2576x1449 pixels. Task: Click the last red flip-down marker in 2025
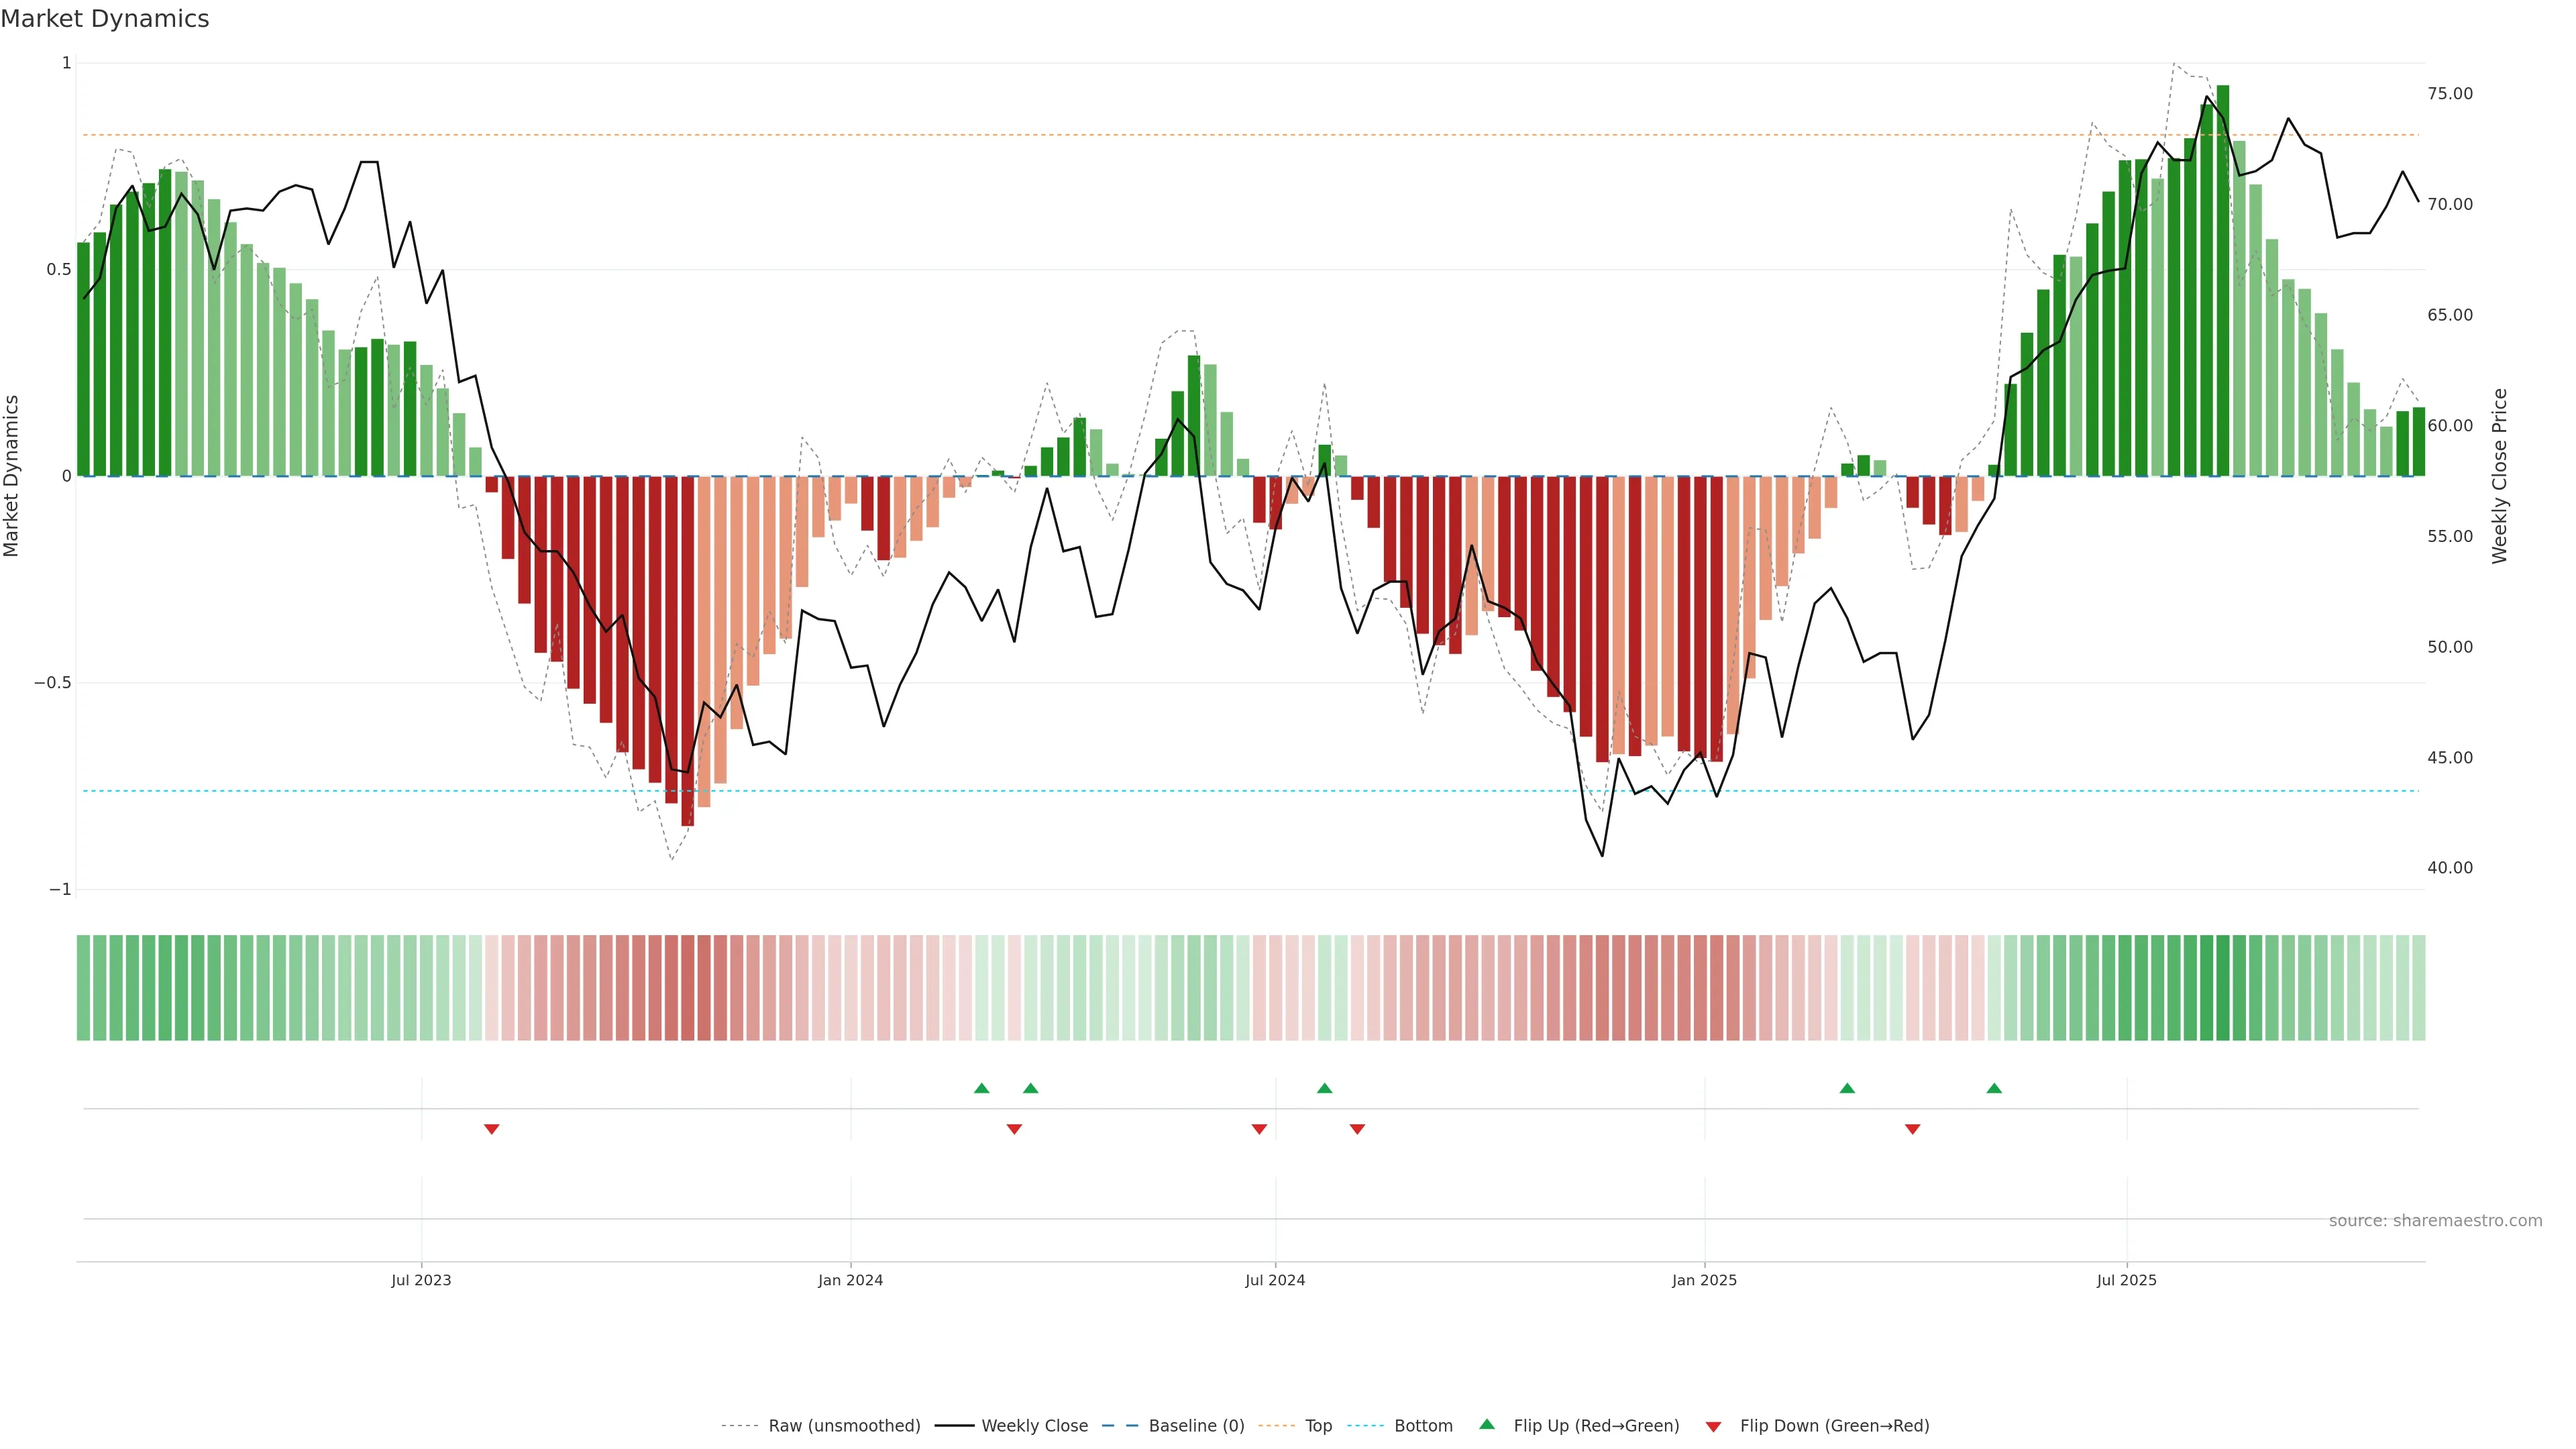point(1912,1129)
